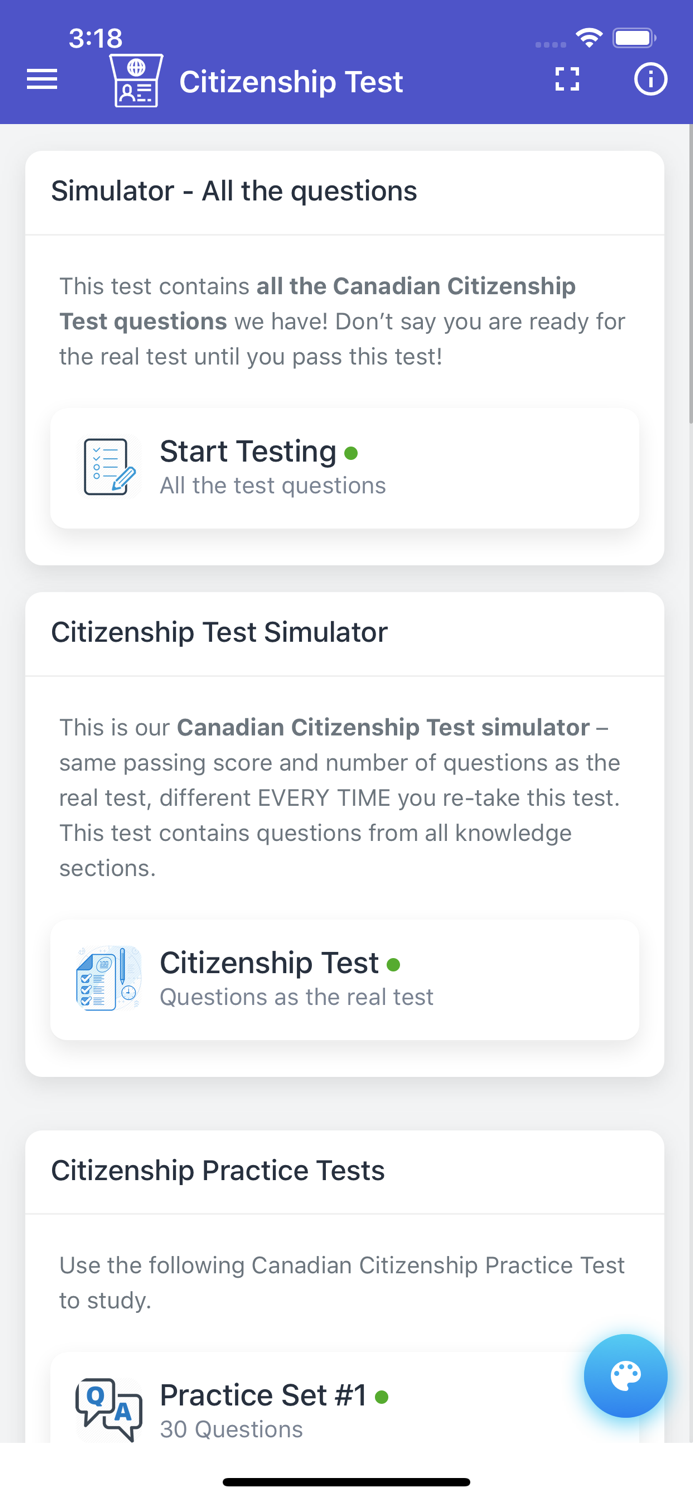
Task: Tap the green dot next to Citizenship Test
Action: [394, 964]
